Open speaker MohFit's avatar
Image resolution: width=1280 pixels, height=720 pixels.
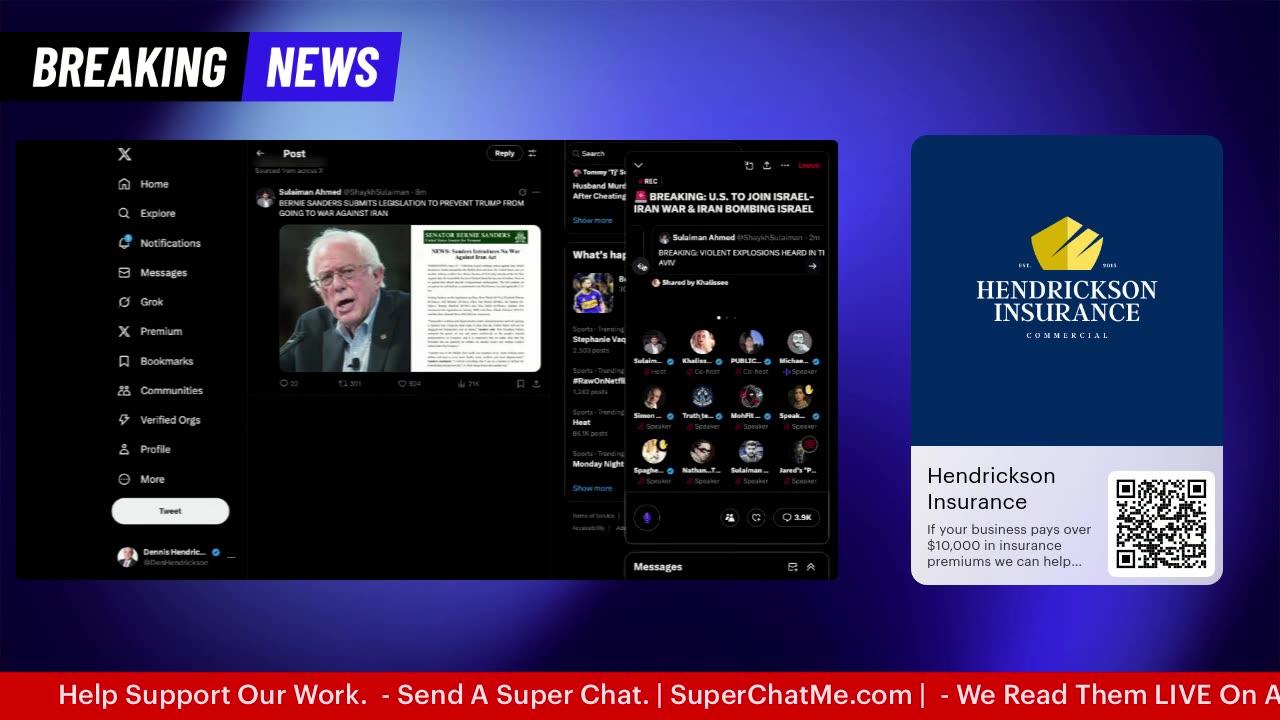751,397
